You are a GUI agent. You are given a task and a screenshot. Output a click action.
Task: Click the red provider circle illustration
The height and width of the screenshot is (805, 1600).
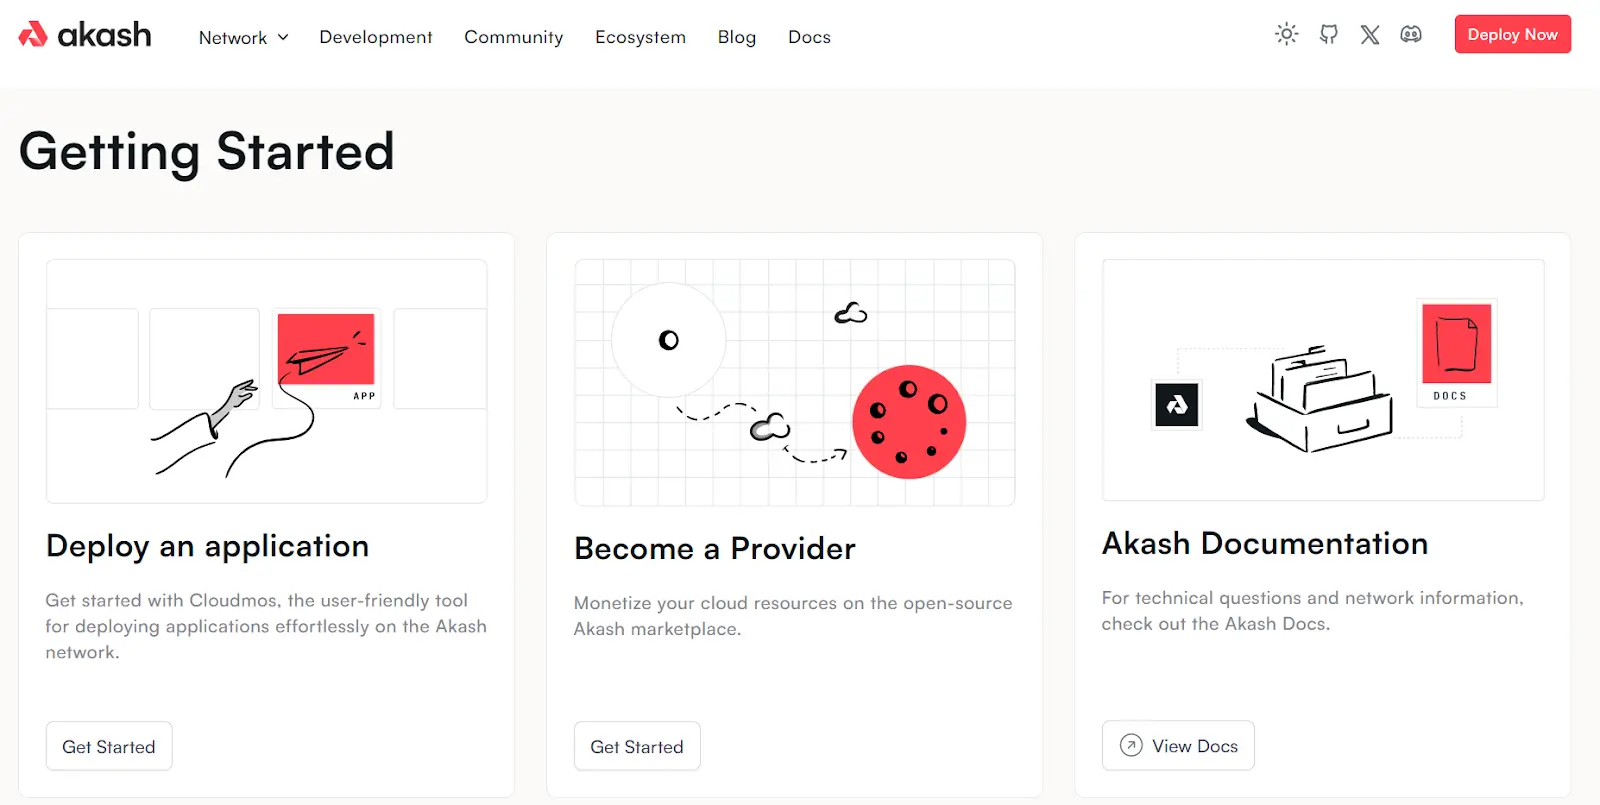click(x=909, y=421)
